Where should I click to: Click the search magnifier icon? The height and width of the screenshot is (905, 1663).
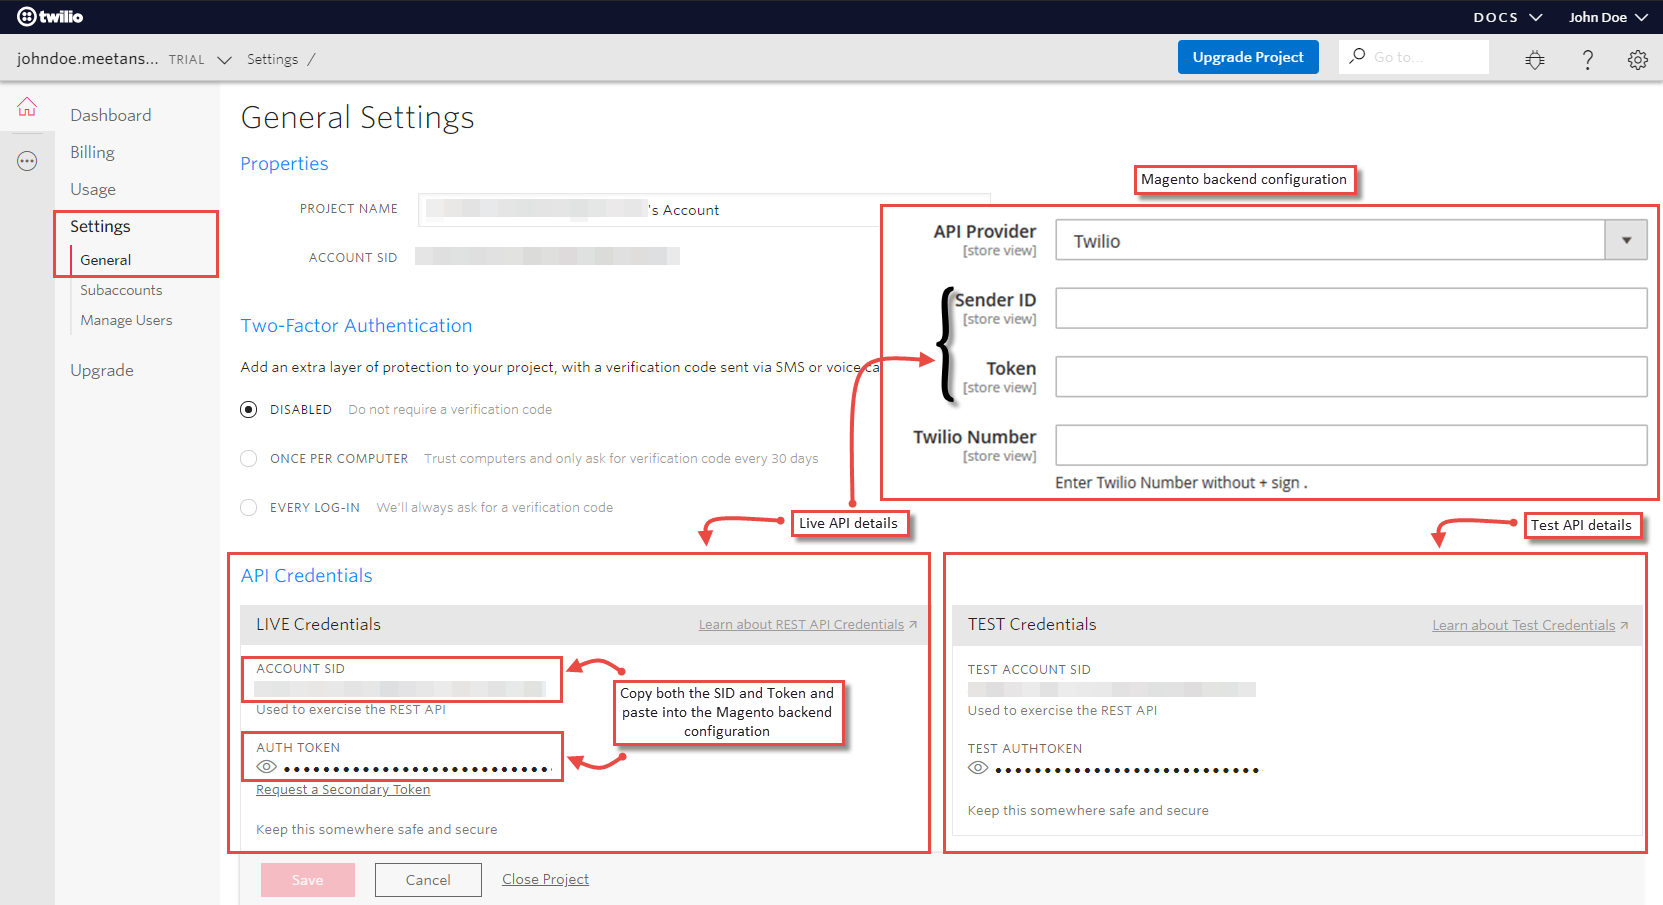(x=1357, y=56)
